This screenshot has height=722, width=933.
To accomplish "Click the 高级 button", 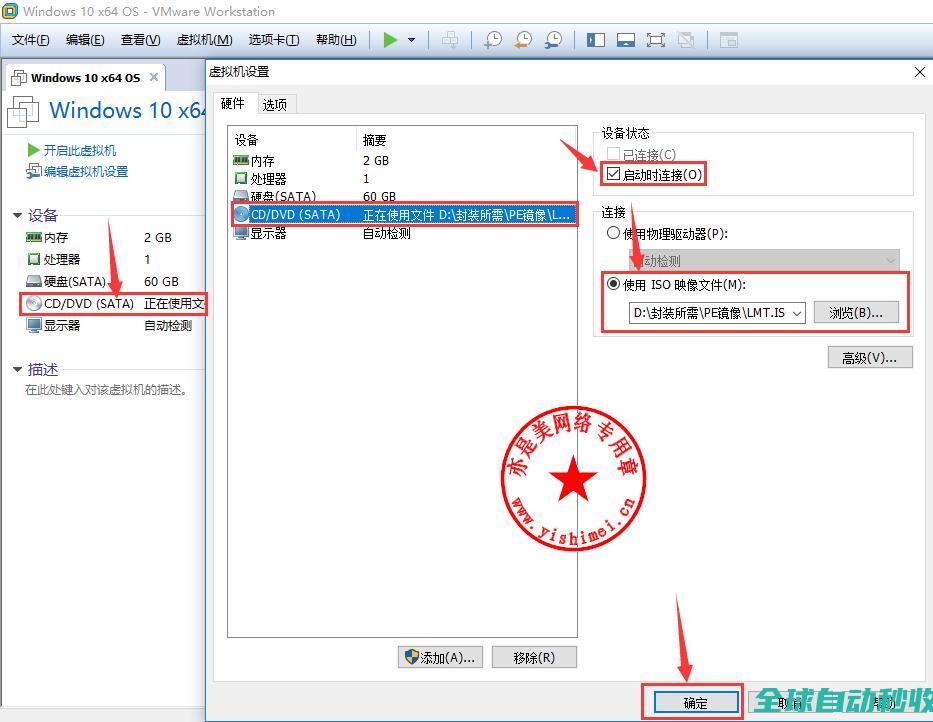I will tap(869, 357).
